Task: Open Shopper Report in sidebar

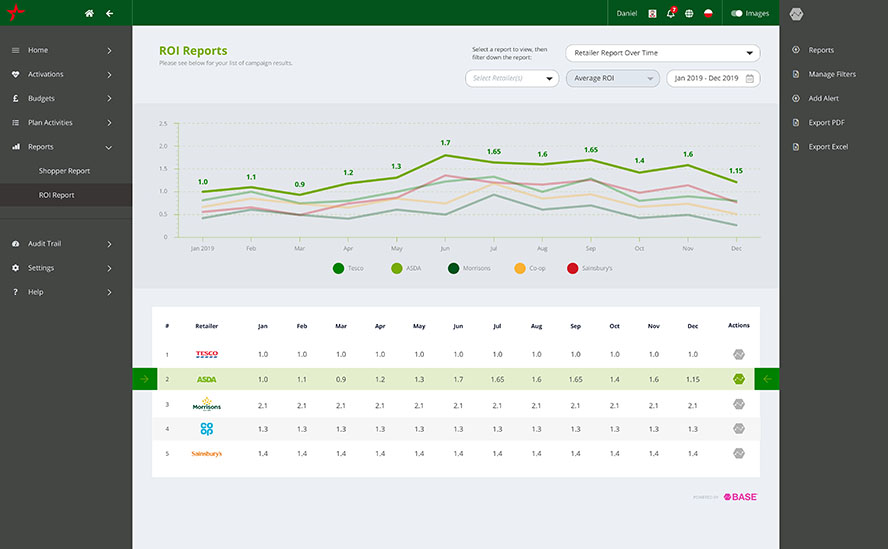Action: (64, 171)
